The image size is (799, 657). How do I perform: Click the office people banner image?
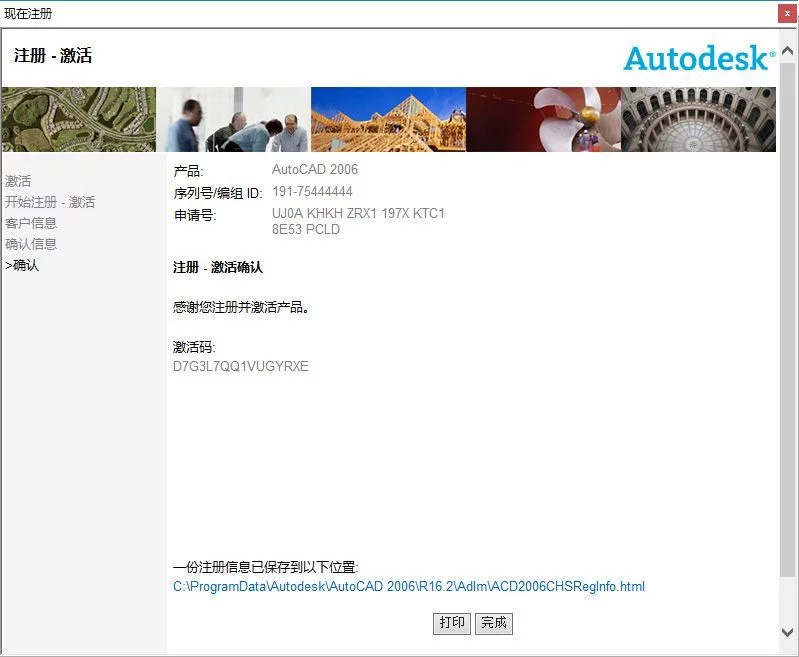pos(233,119)
